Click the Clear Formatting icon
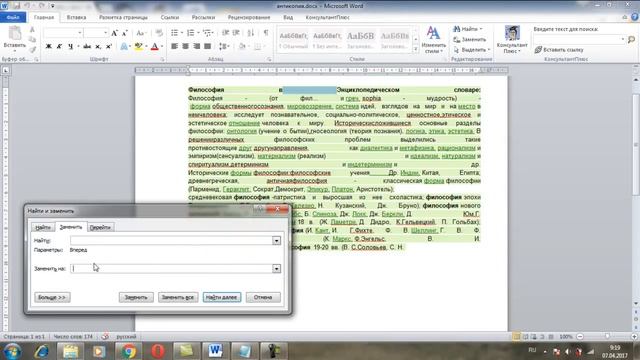This screenshot has width=640, height=360. point(159,33)
